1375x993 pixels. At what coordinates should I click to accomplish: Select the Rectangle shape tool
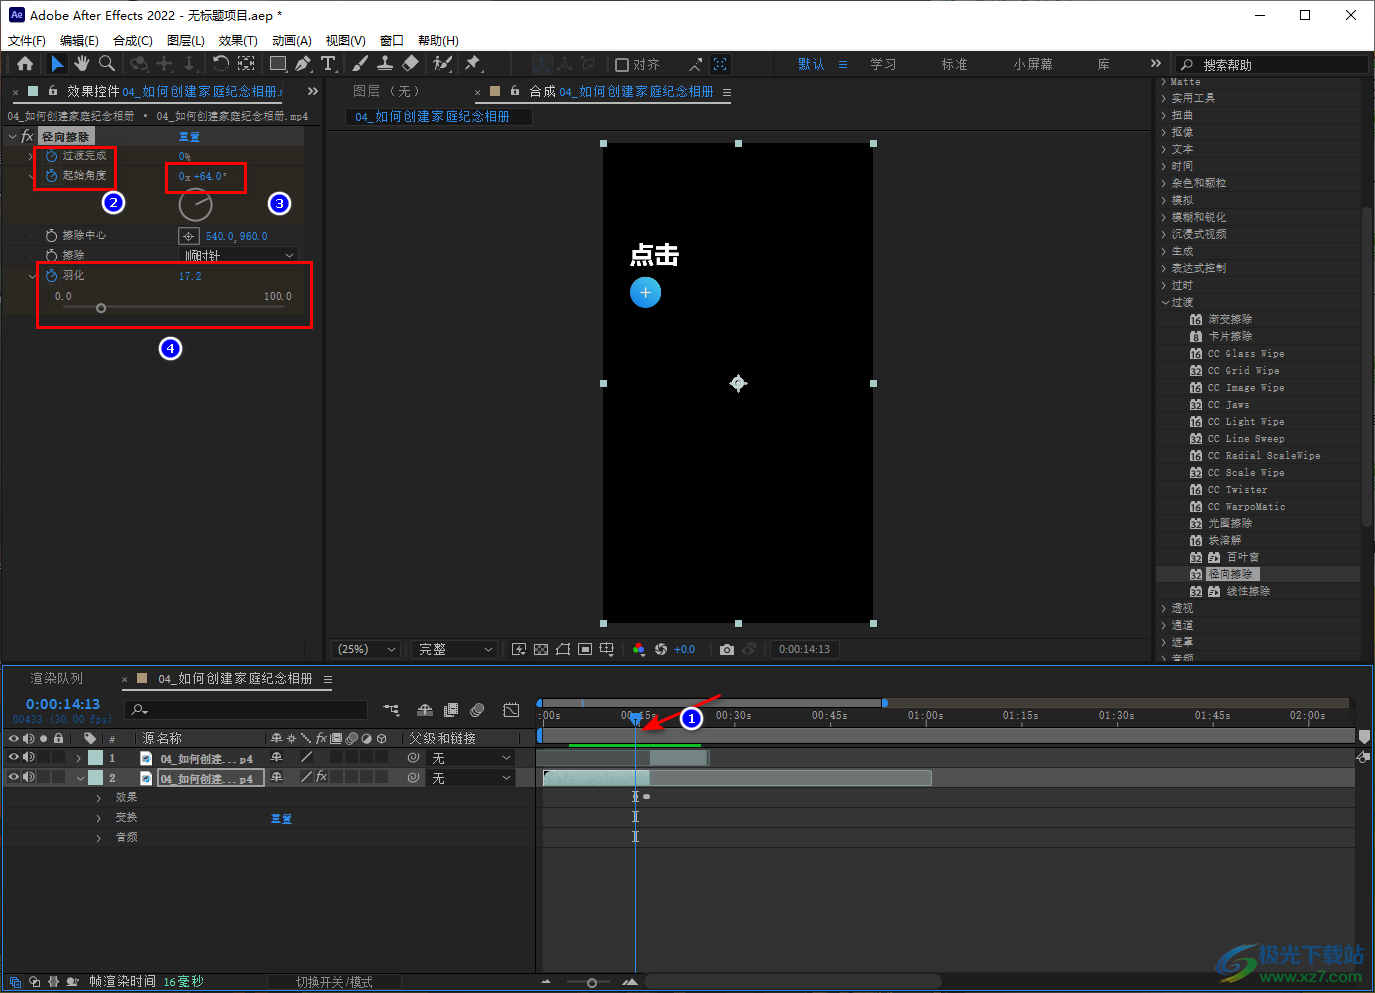point(278,64)
